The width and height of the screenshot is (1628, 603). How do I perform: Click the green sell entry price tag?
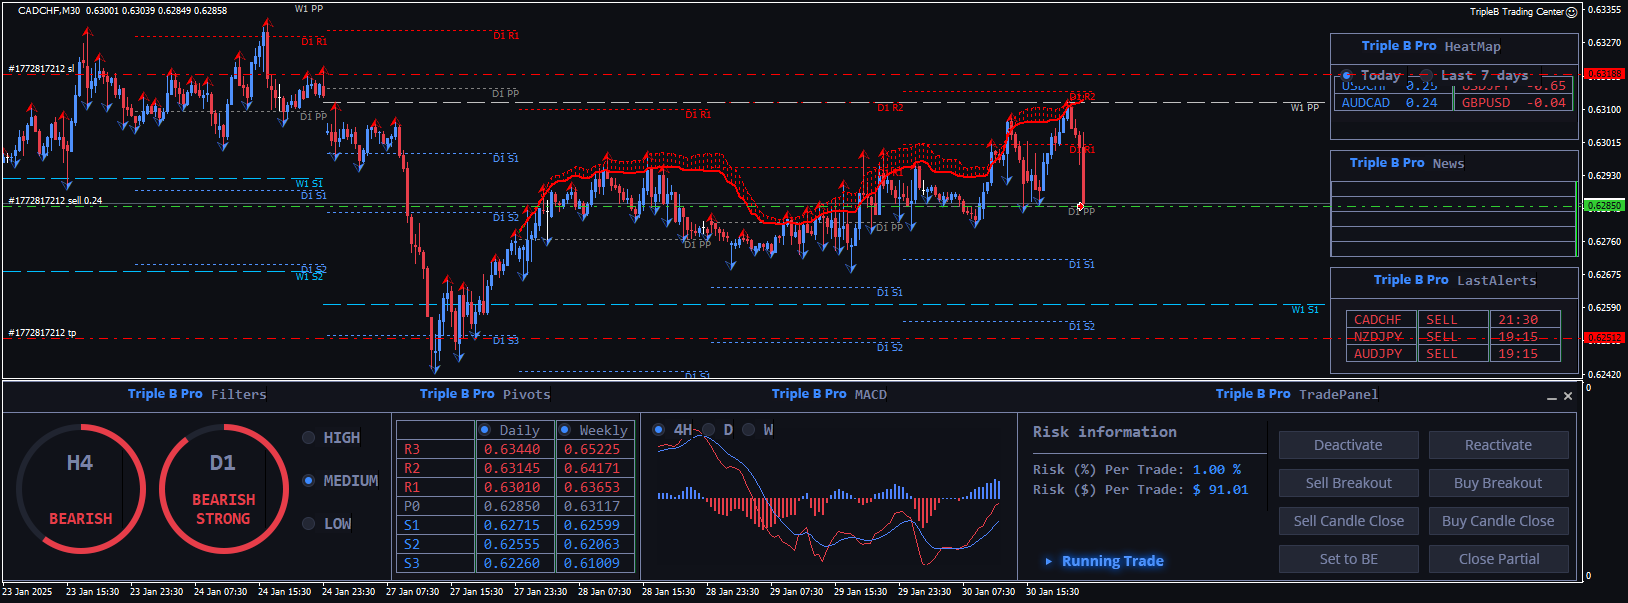tap(1603, 206)
